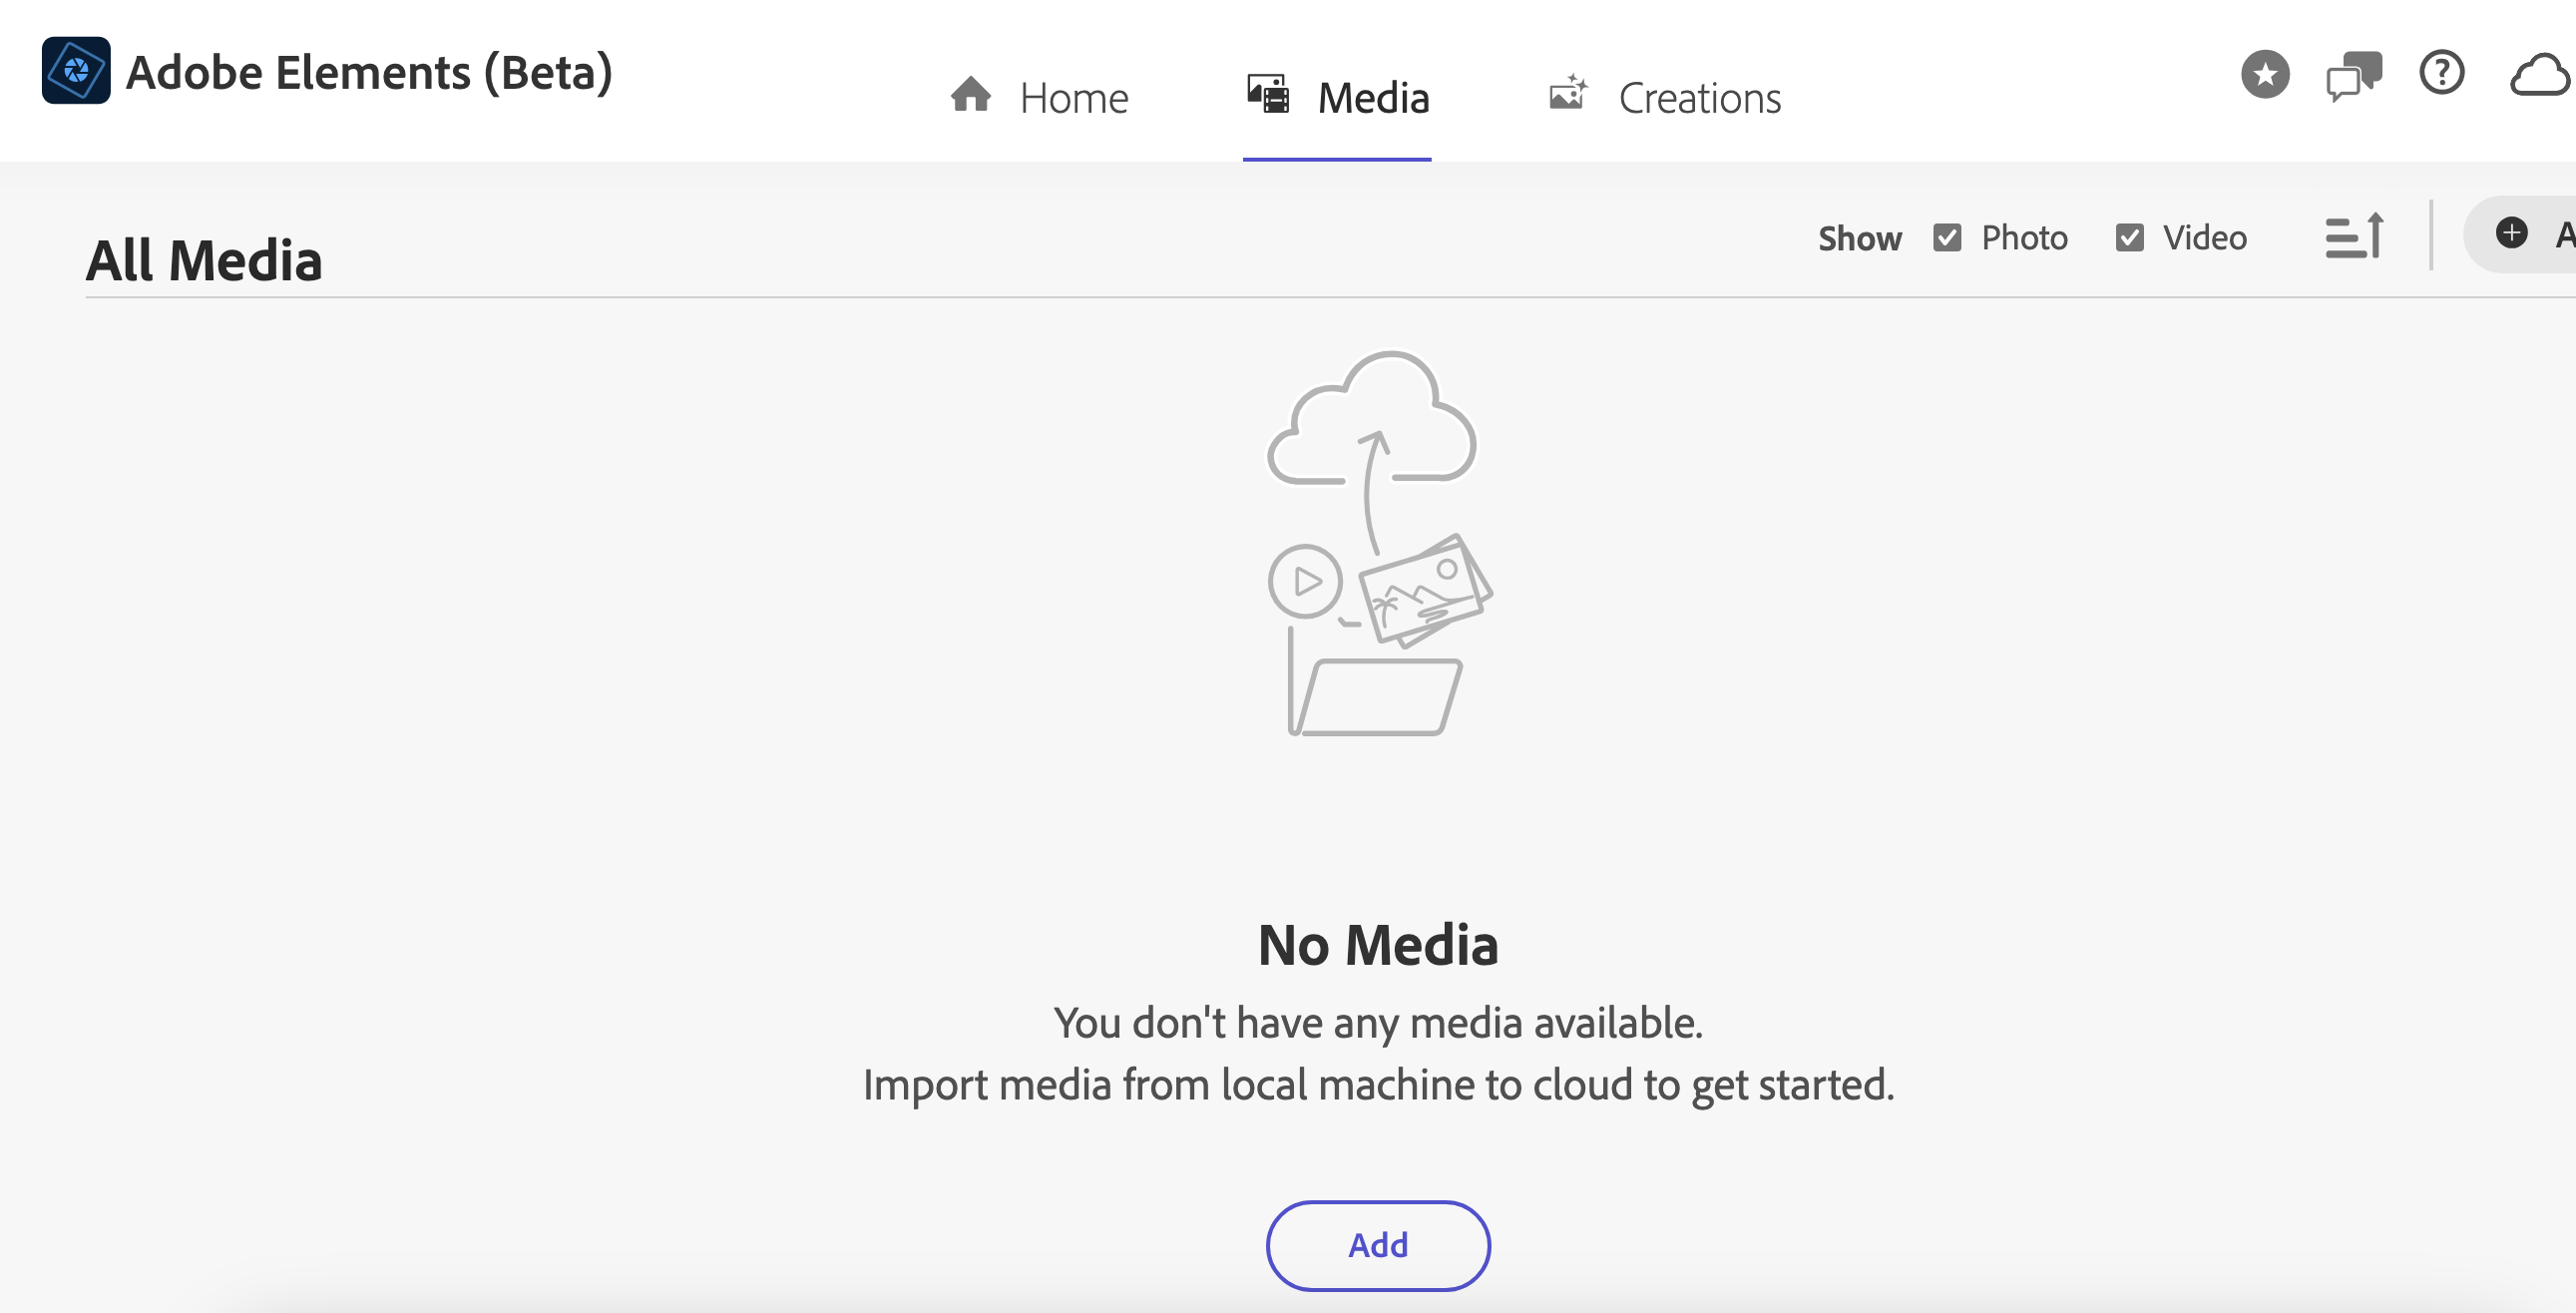Open the sort order control
Viewport: 2576px width, 1313px height.
point(2354,237)
